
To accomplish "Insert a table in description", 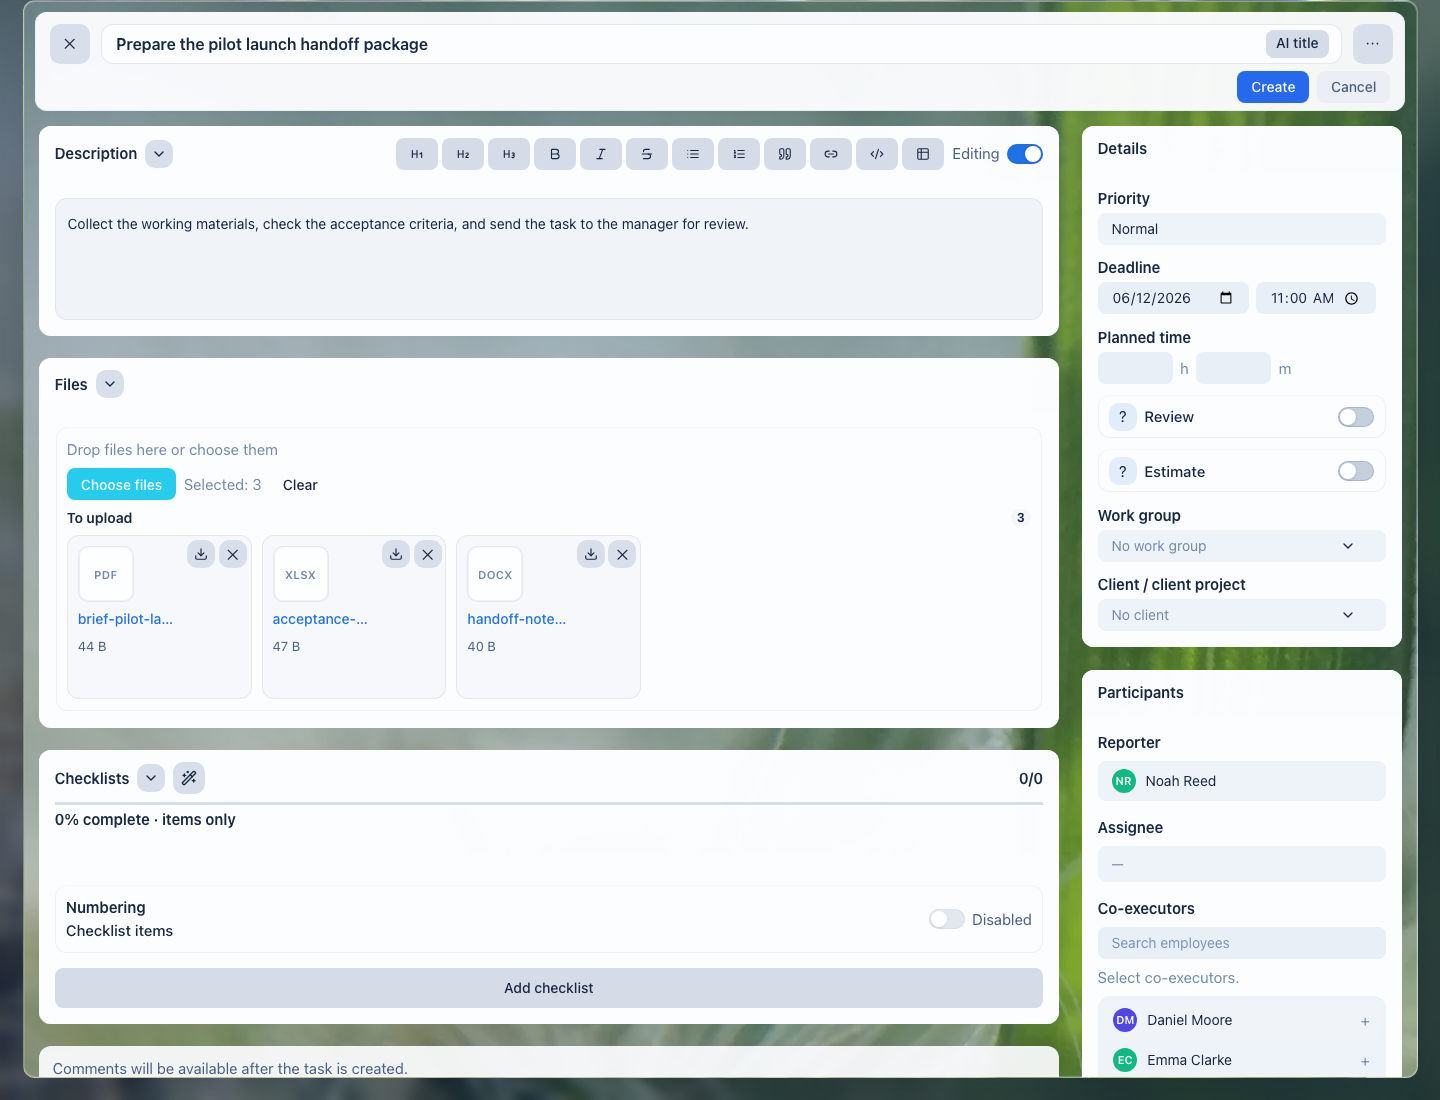I will pos(923,154).
